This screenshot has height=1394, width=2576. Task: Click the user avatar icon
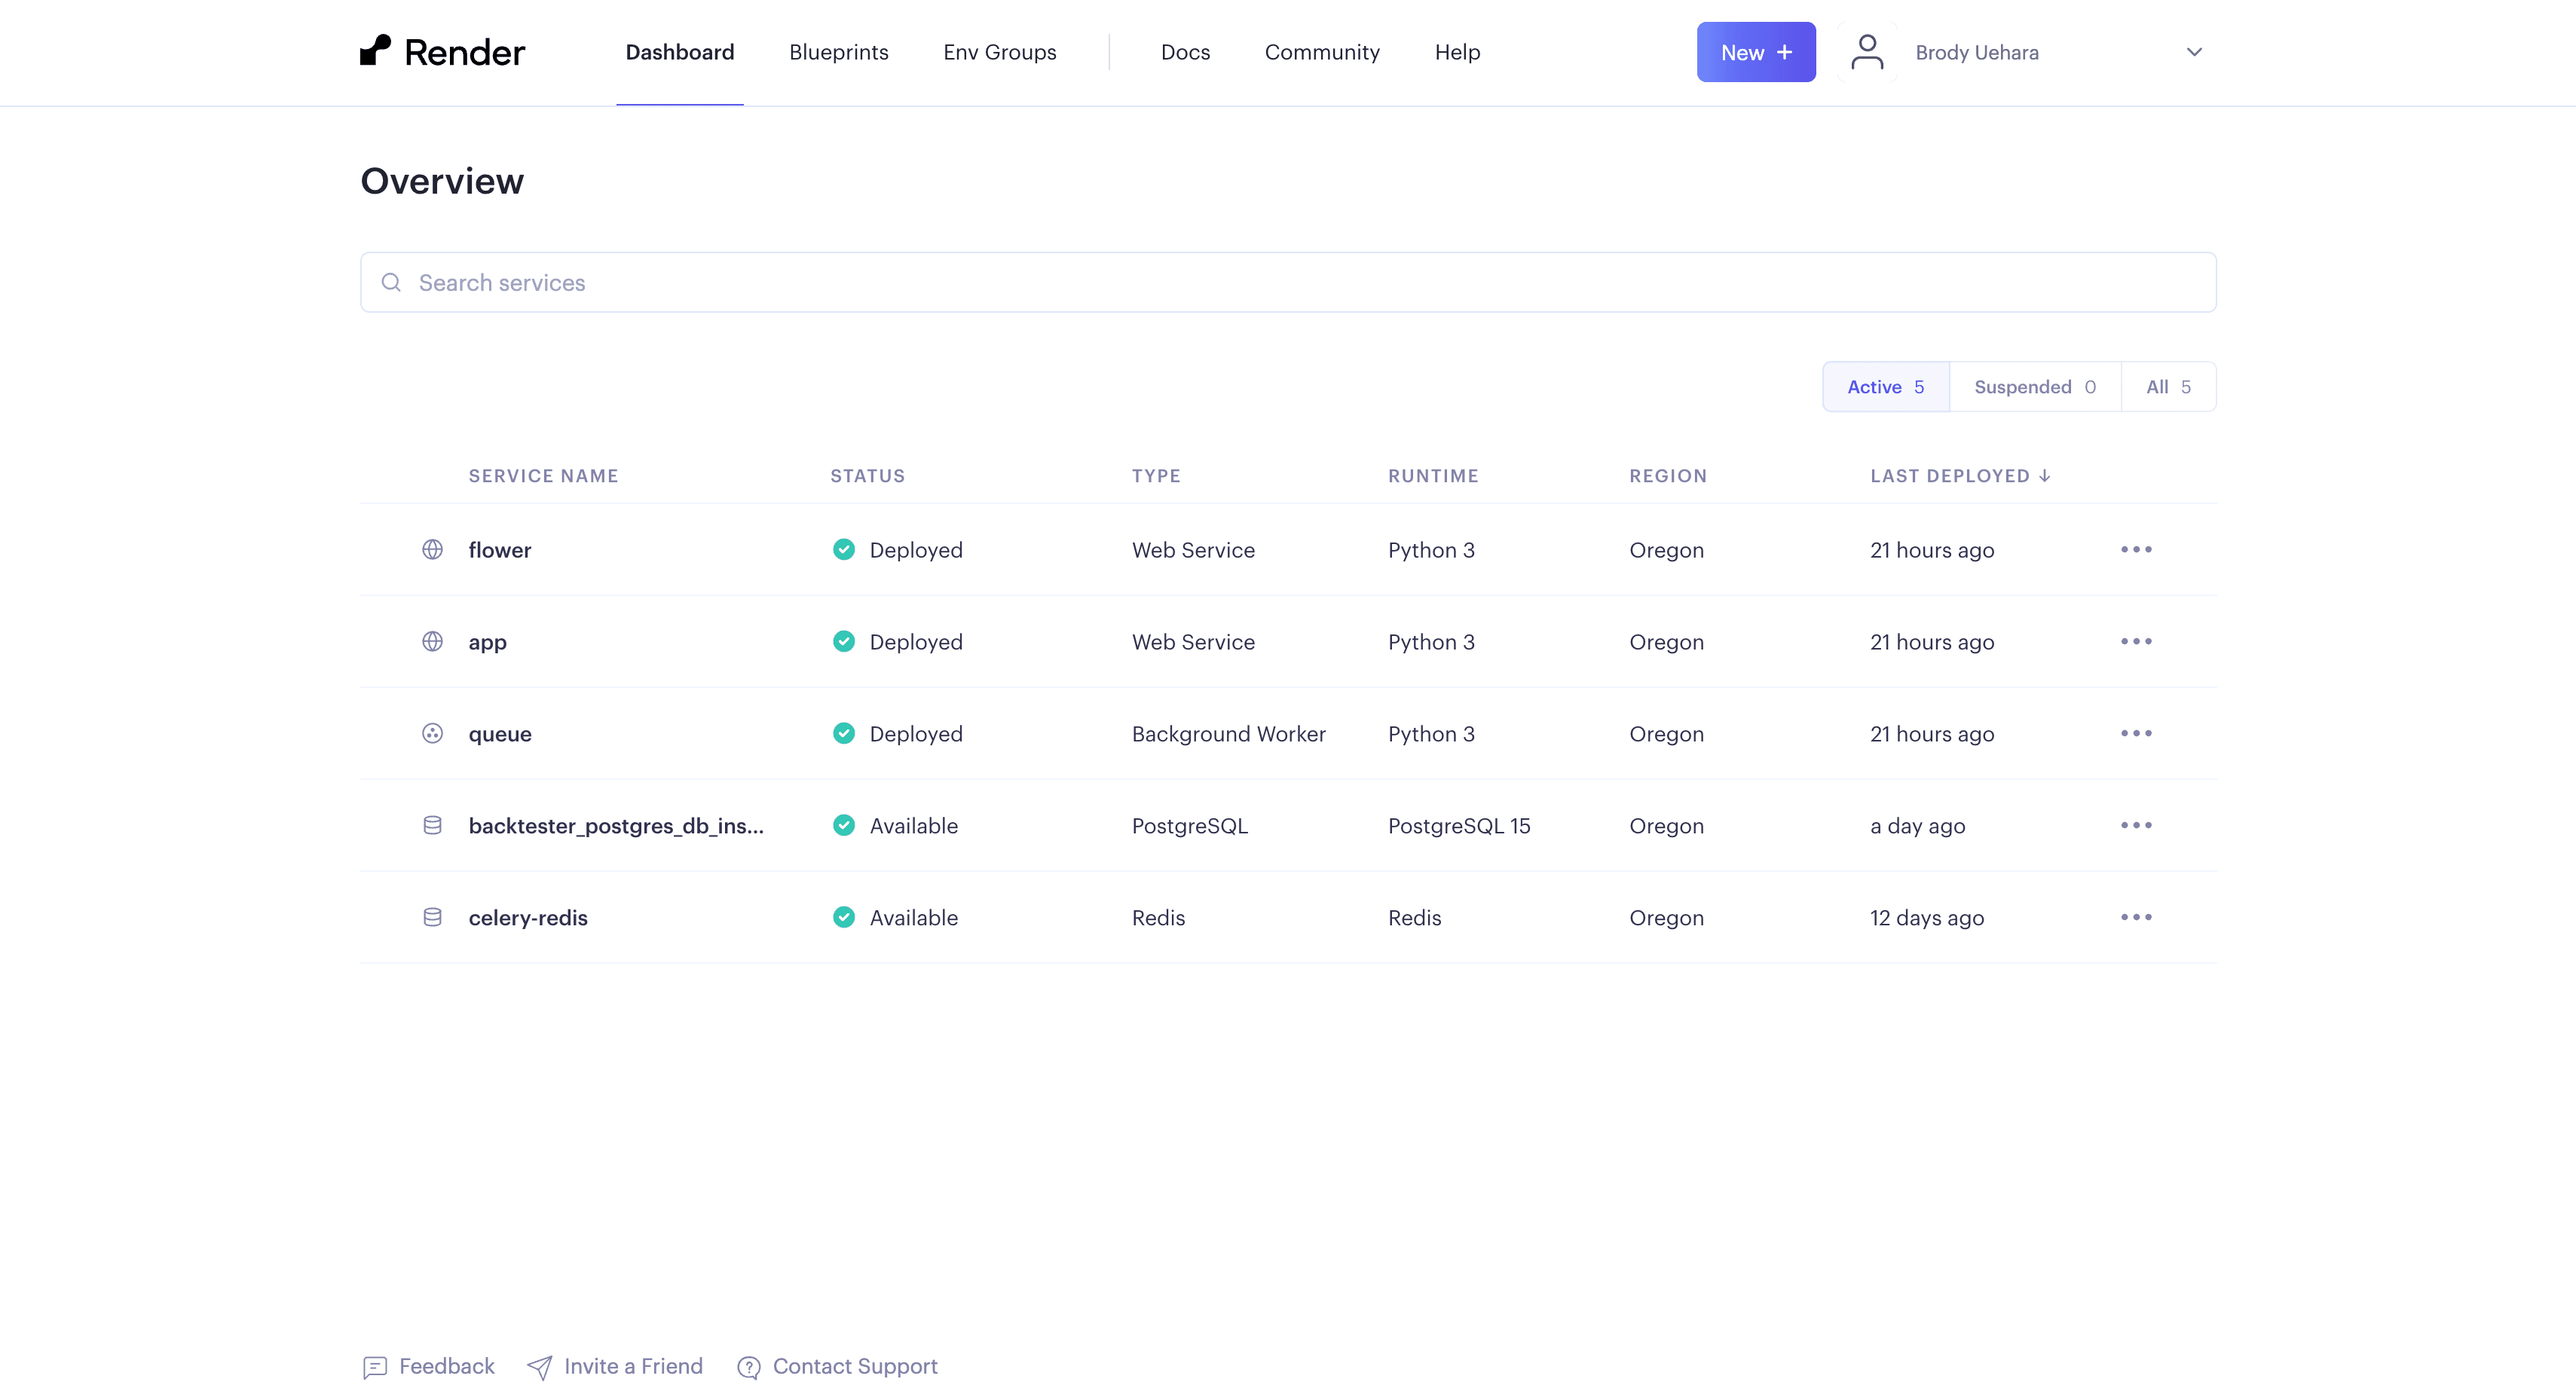click(1867, 52)
